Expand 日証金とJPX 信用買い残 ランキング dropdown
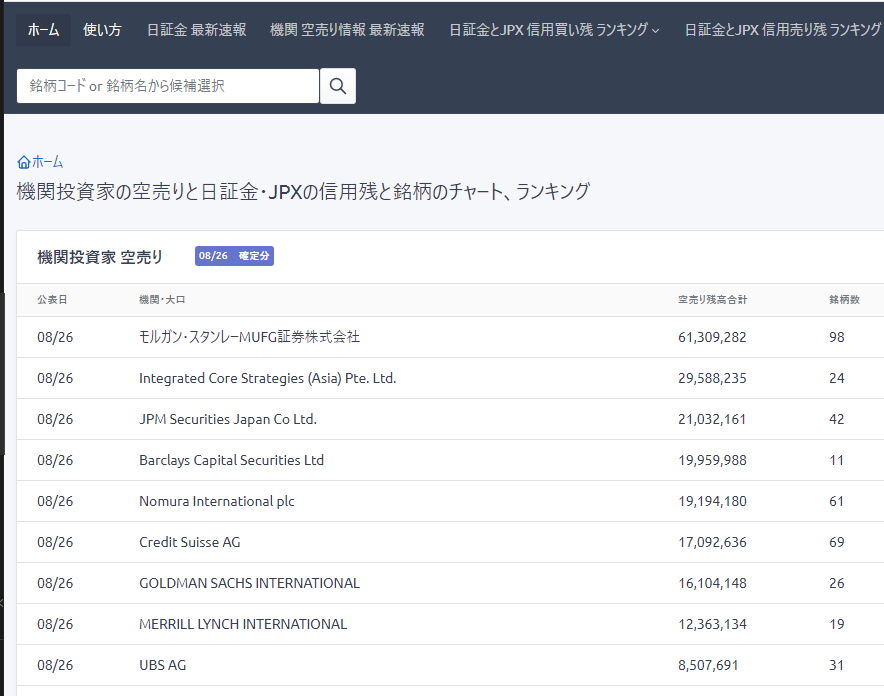This screenshot has height=696, width=884. pos(554,30)
